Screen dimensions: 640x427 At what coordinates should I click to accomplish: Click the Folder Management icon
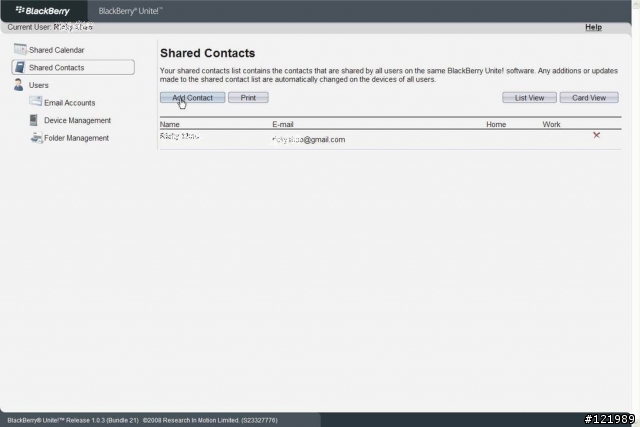36,138
